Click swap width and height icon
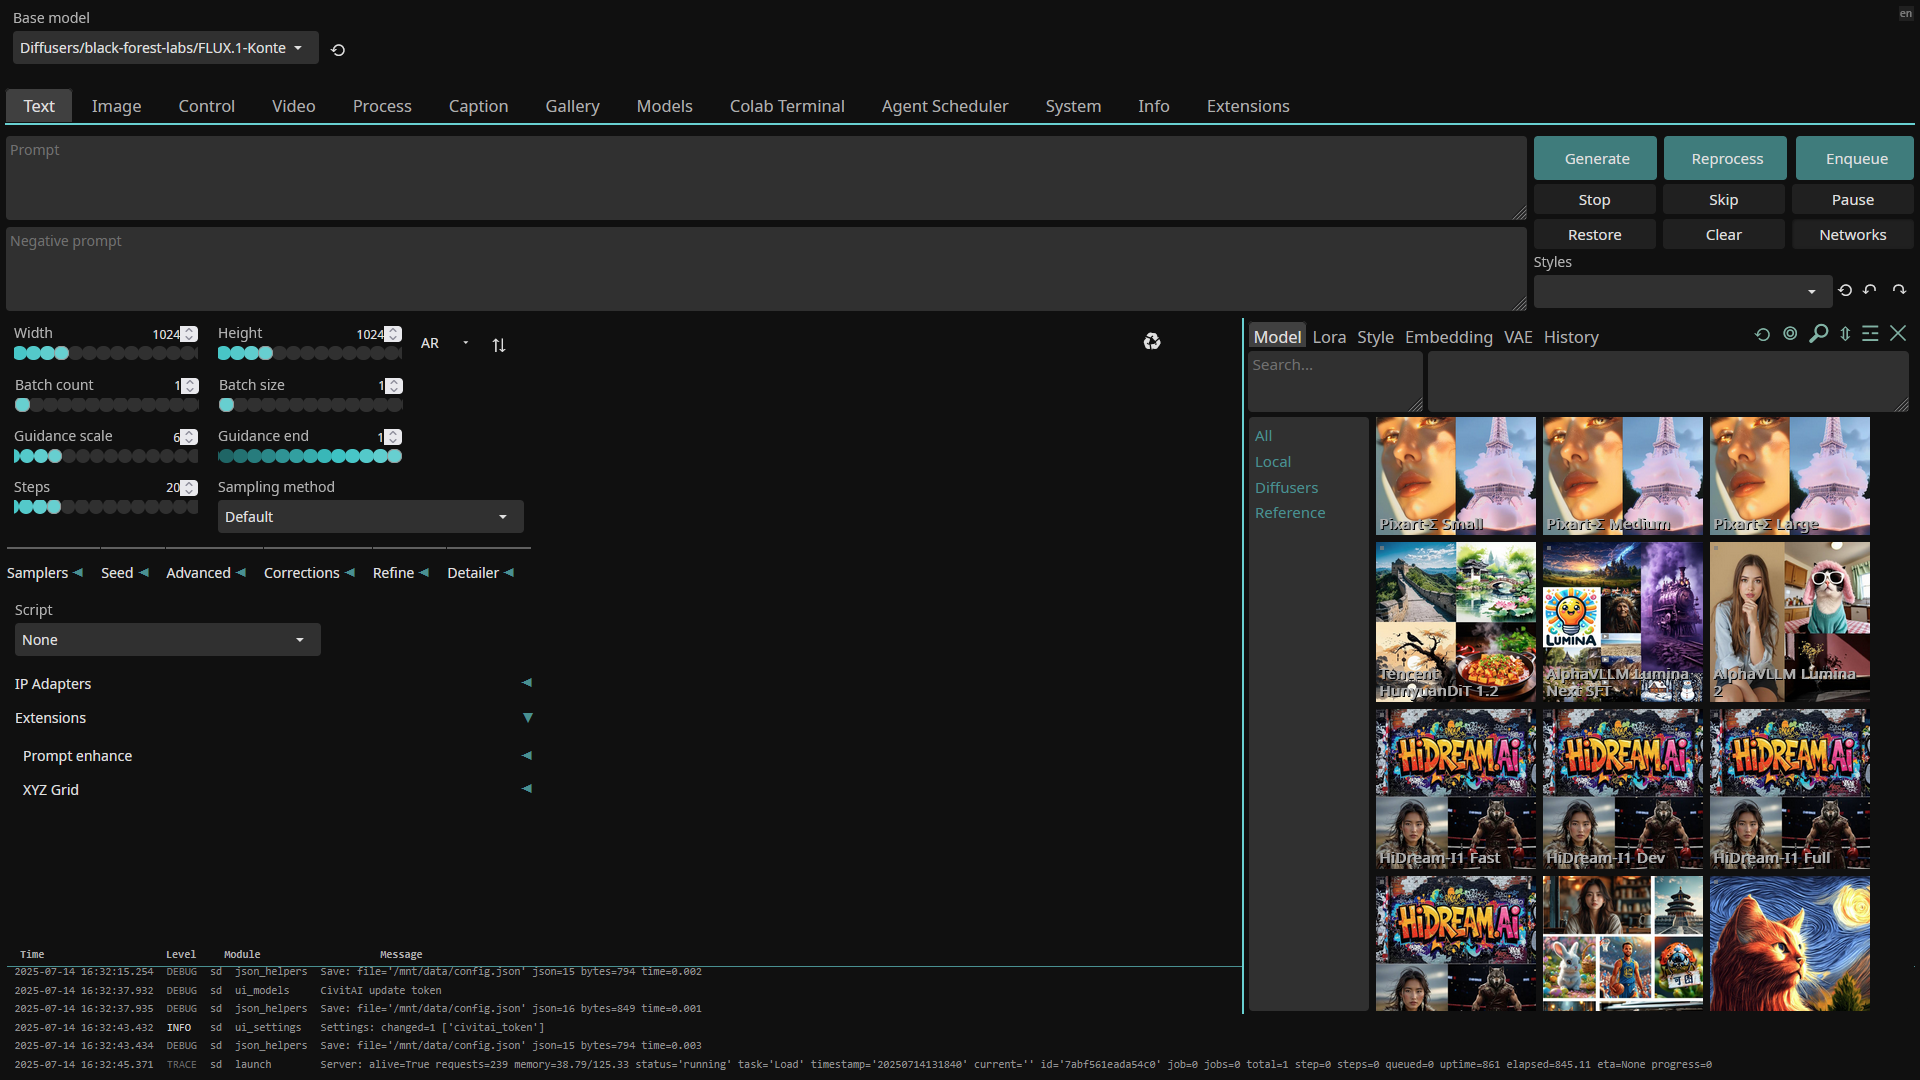1920x1080 pixels. point(499,345)
